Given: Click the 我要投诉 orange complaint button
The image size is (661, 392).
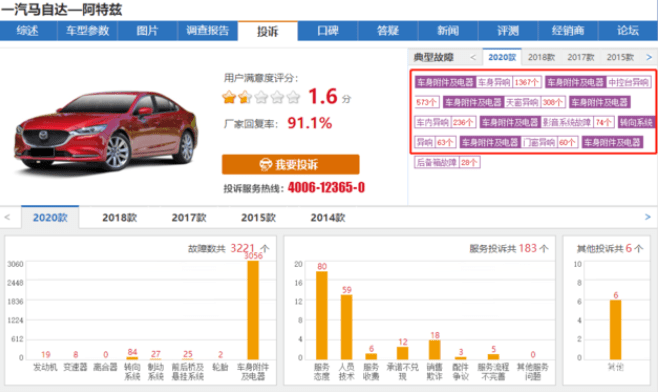Looking at the screenshot, I should pyautogui.click(x=290, y=164).
